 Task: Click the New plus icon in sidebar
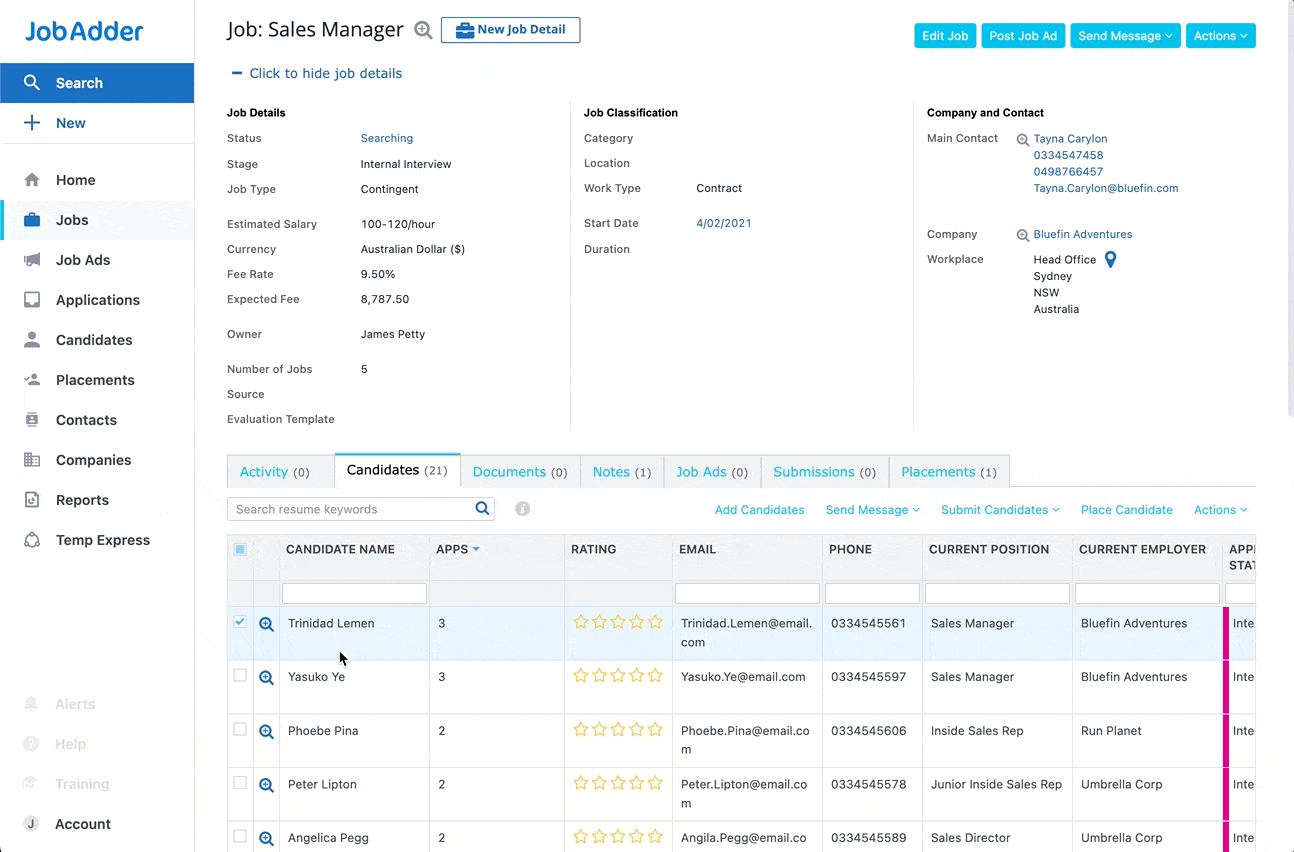coord(32,123)
